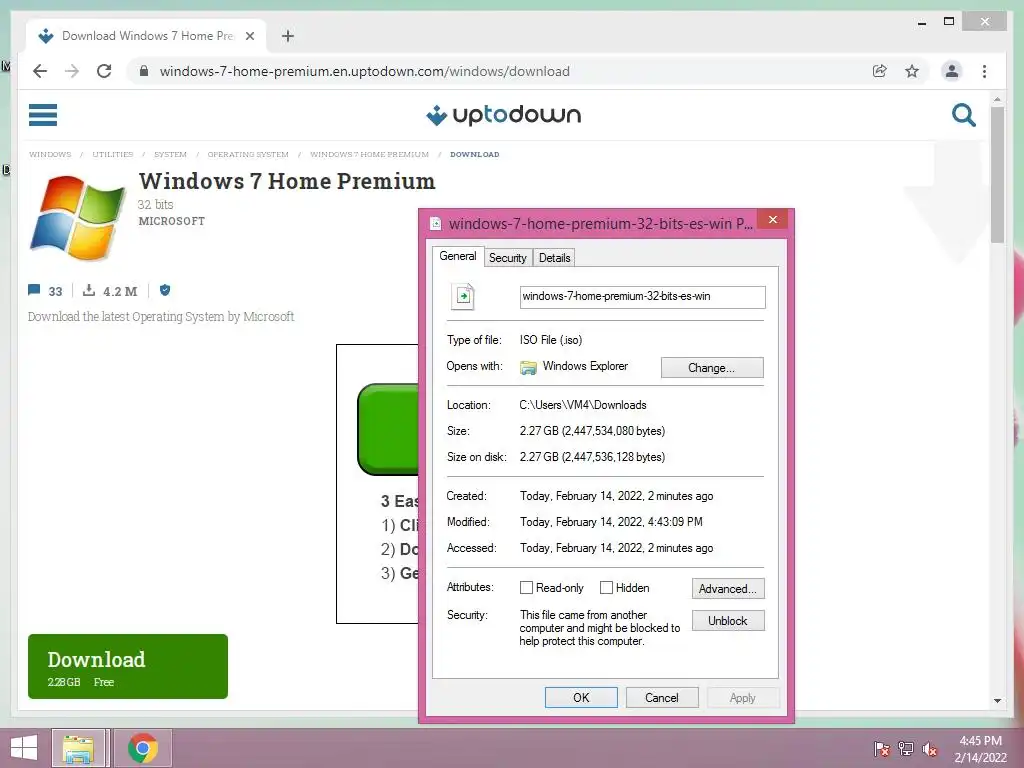The height and width of the screenshot is (768, 1024).
Task: Click the 'ISO File (.iso)' type text
Action: (x=551, y=340)
